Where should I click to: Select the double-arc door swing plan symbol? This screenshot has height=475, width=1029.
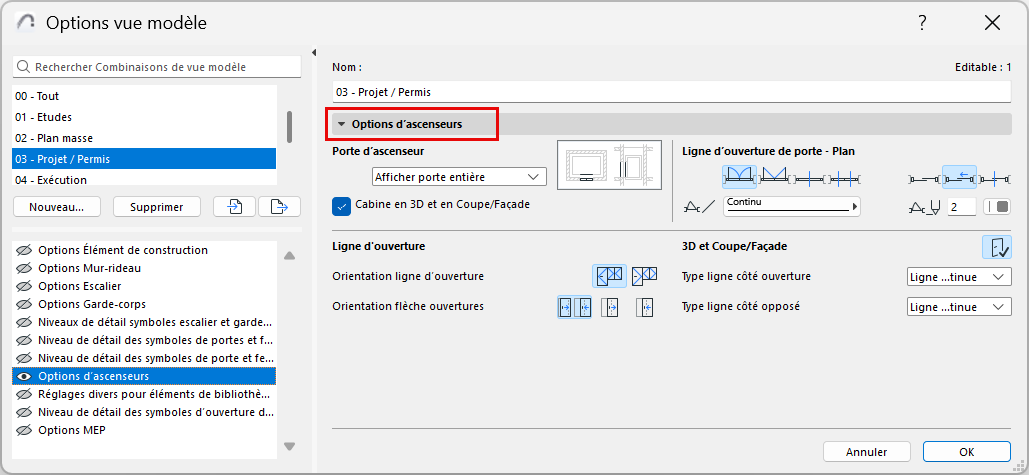pos(738,178)
